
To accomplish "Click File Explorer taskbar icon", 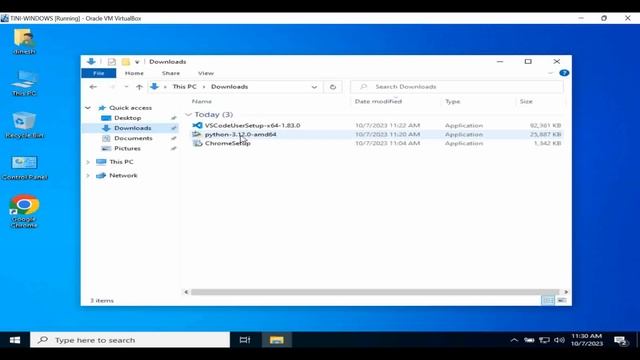I will point(276,340).
